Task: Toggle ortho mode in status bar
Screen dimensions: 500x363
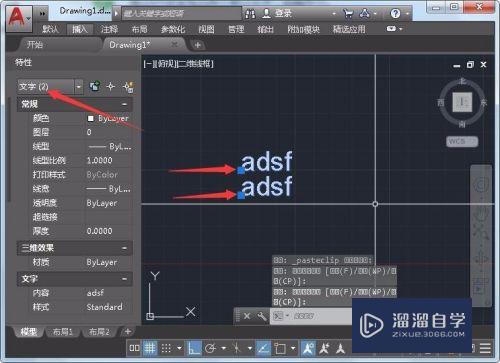Action: tap(194, 348)
